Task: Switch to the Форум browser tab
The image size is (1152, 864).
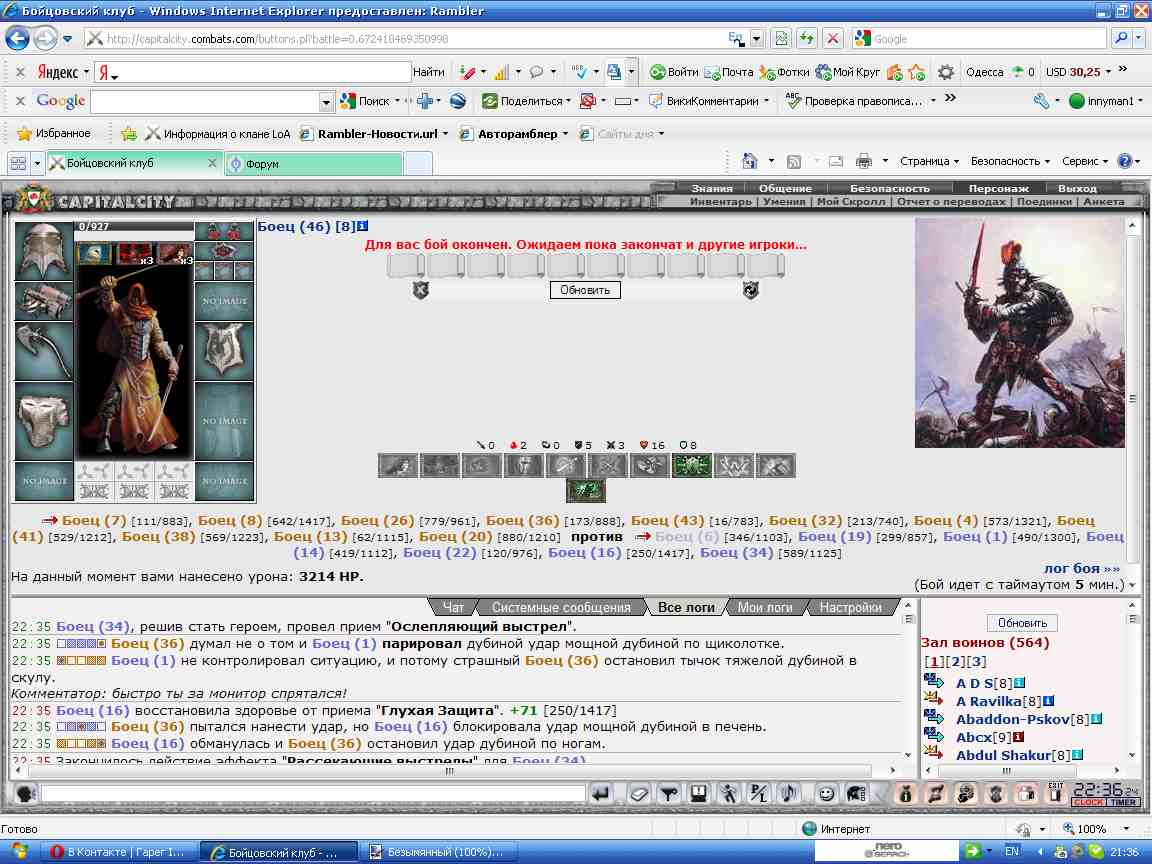Action: point(314,164)
